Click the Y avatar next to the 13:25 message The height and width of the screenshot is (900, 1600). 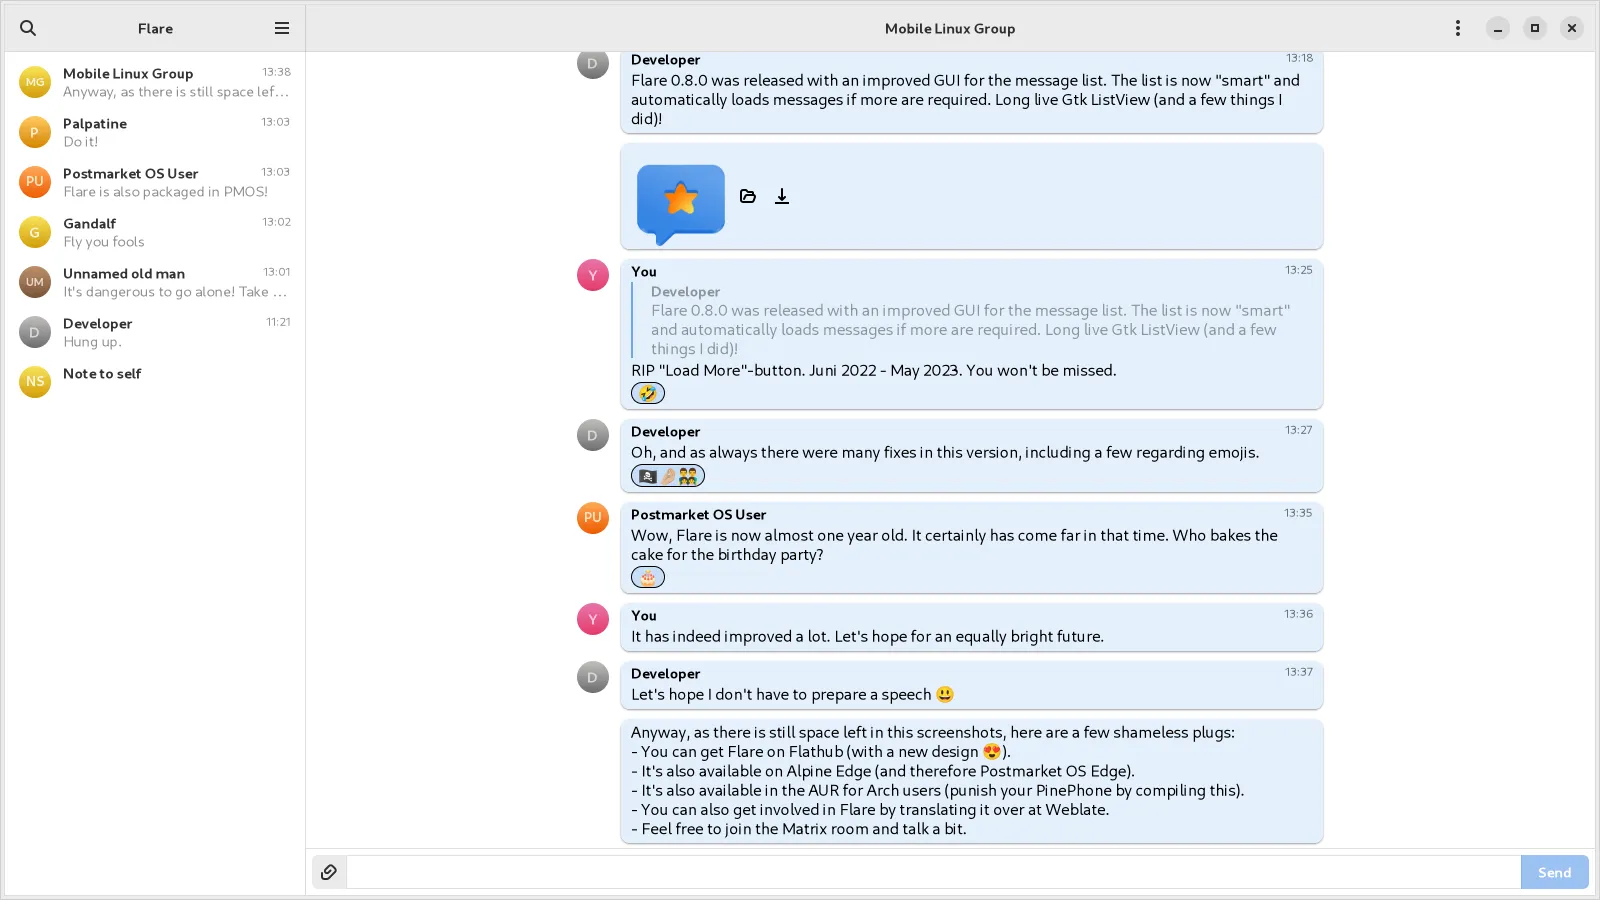click(593, 275)
